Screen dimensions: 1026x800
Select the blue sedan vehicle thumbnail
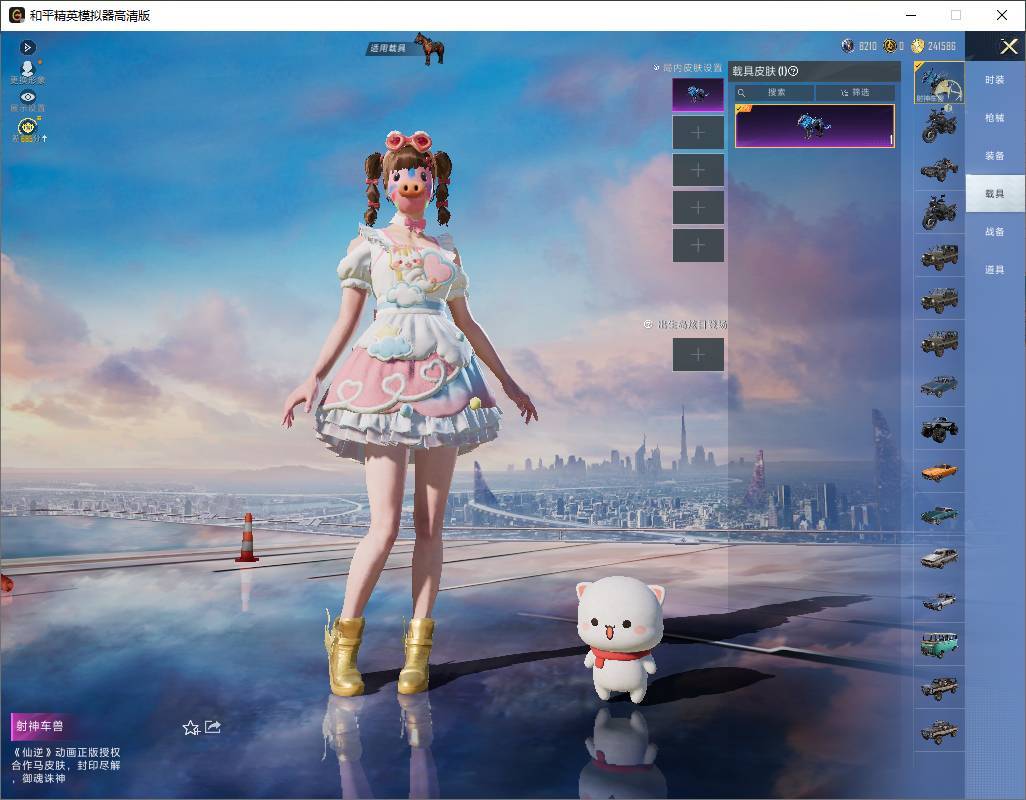(x=939, y=385)
